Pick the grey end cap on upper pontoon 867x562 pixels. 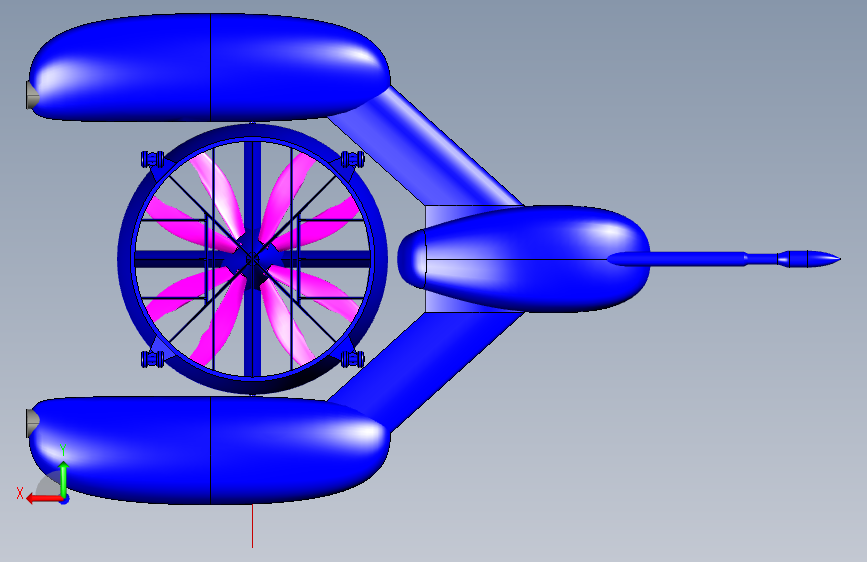(33, 95)
